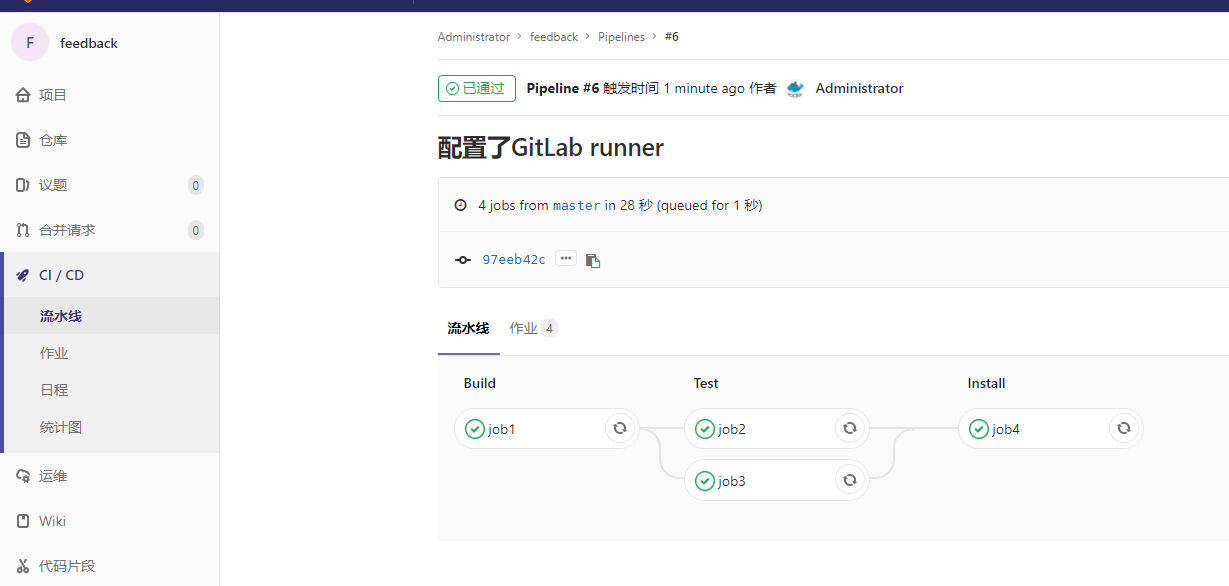Click the Build stage heading
The image size is (1229, 586).
pos(480,383)
